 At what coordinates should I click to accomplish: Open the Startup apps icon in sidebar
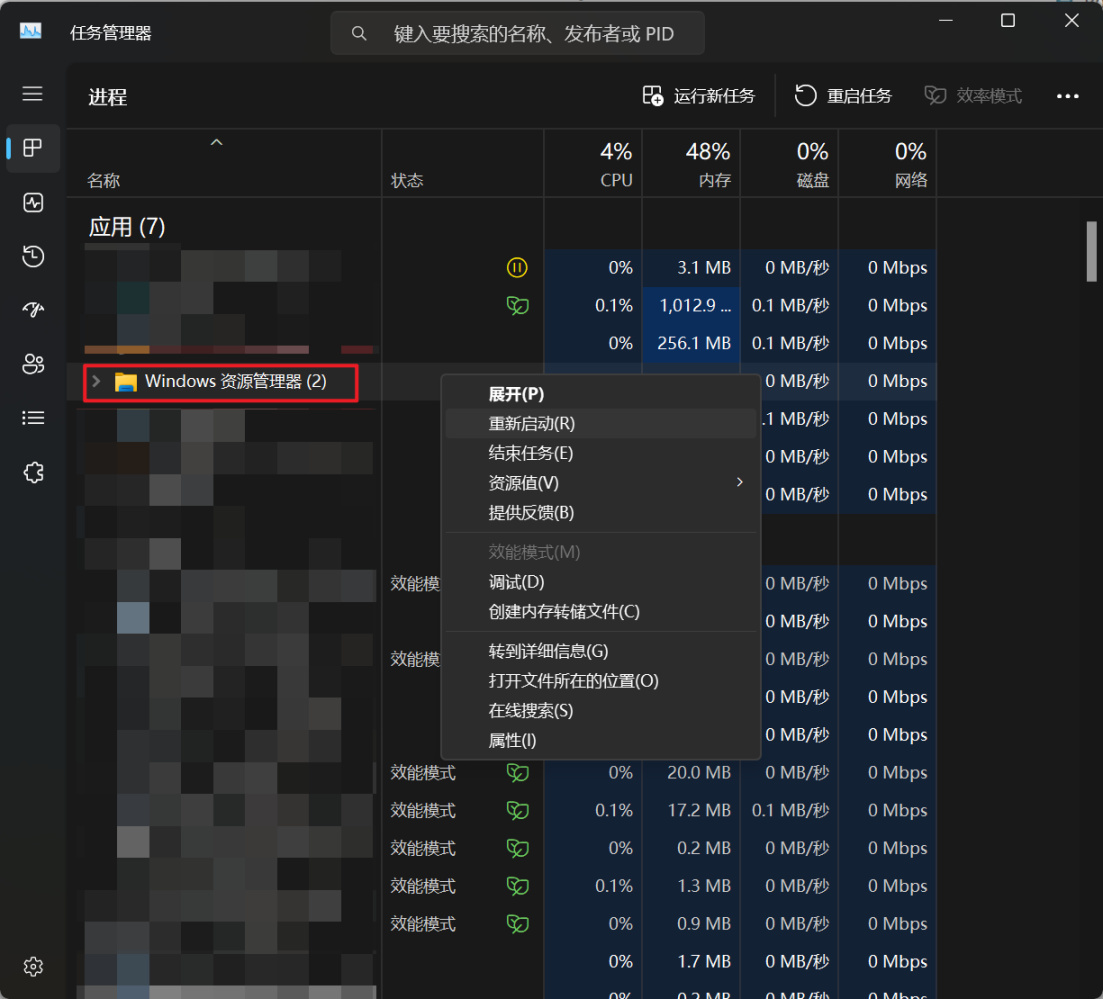tap(32, 310)
